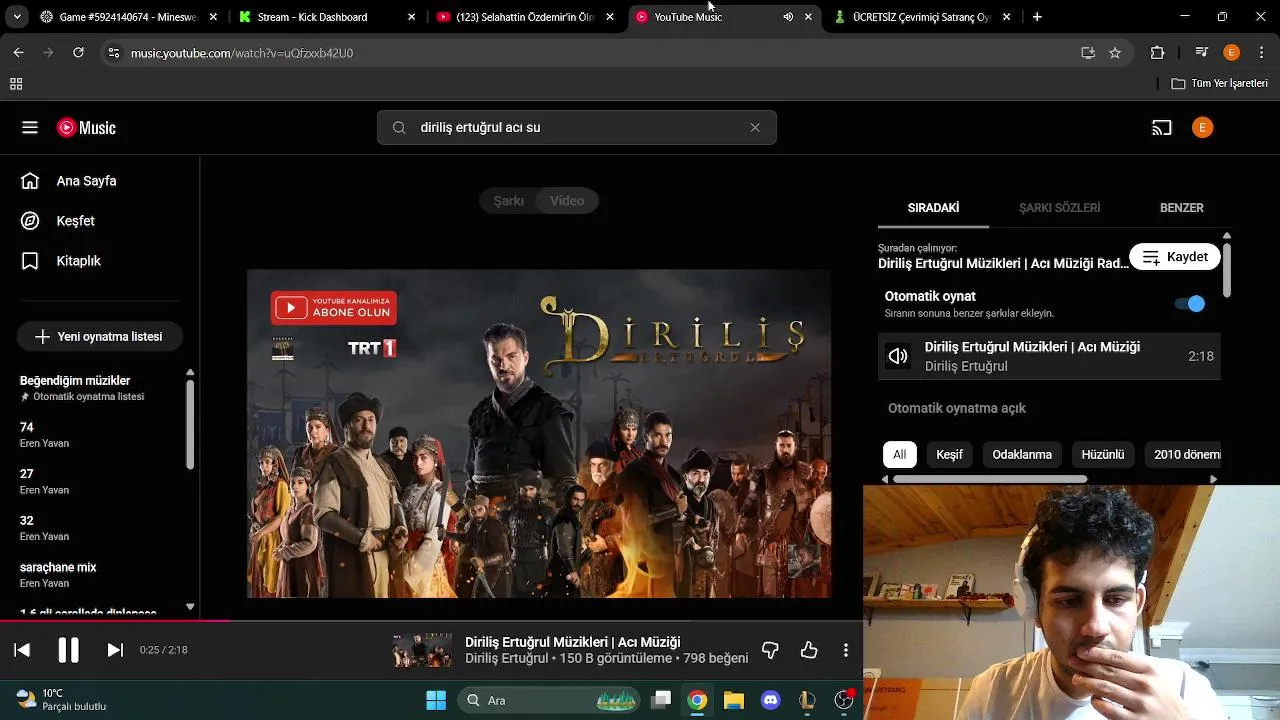The width and height of the screenshot is (1280, 720).
Task: Open the player bar three-dot menu
Action: coord(846,650)
